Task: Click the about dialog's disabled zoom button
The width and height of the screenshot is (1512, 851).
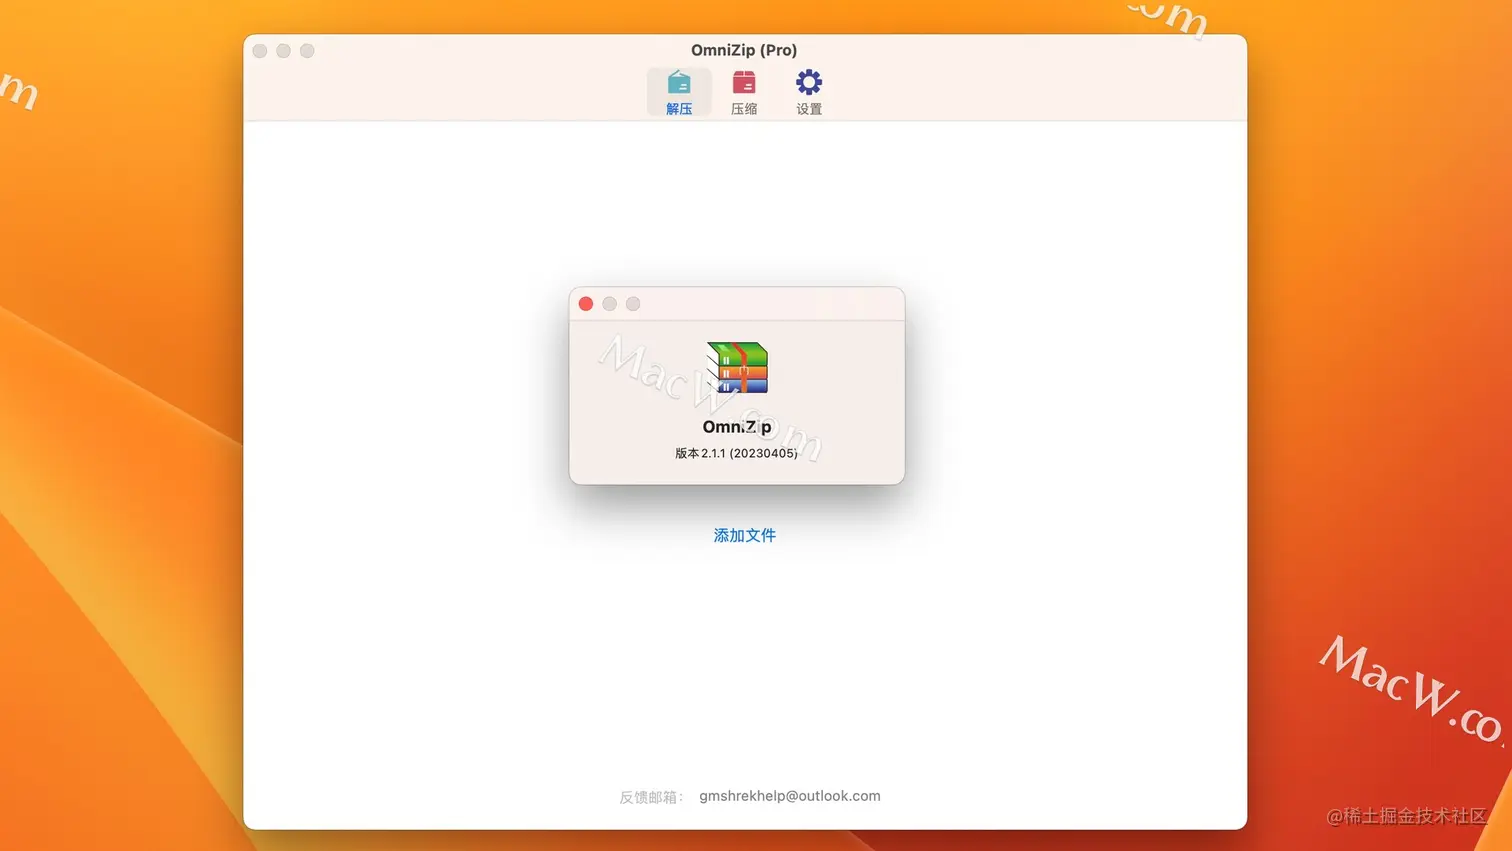Action: coord(633,304)
